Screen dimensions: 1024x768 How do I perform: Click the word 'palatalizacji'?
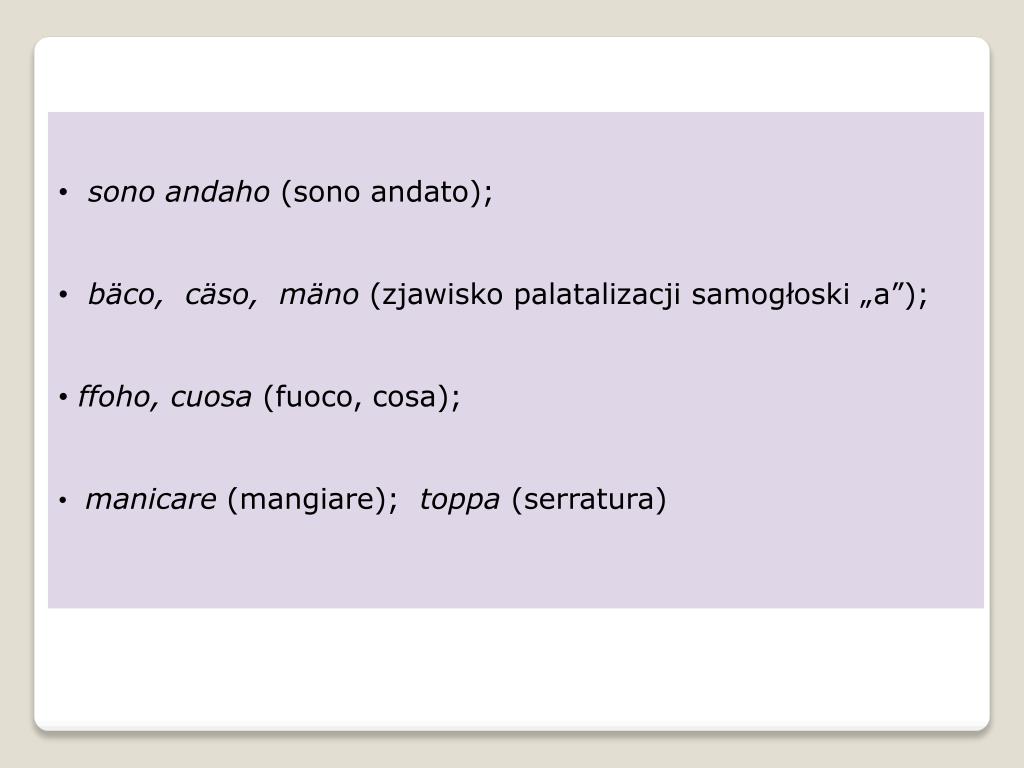coord(597,295)
